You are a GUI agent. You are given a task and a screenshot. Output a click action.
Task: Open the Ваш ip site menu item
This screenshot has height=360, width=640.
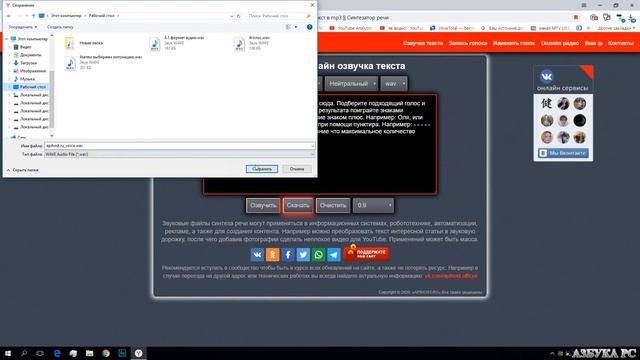[x=593, y=43]
